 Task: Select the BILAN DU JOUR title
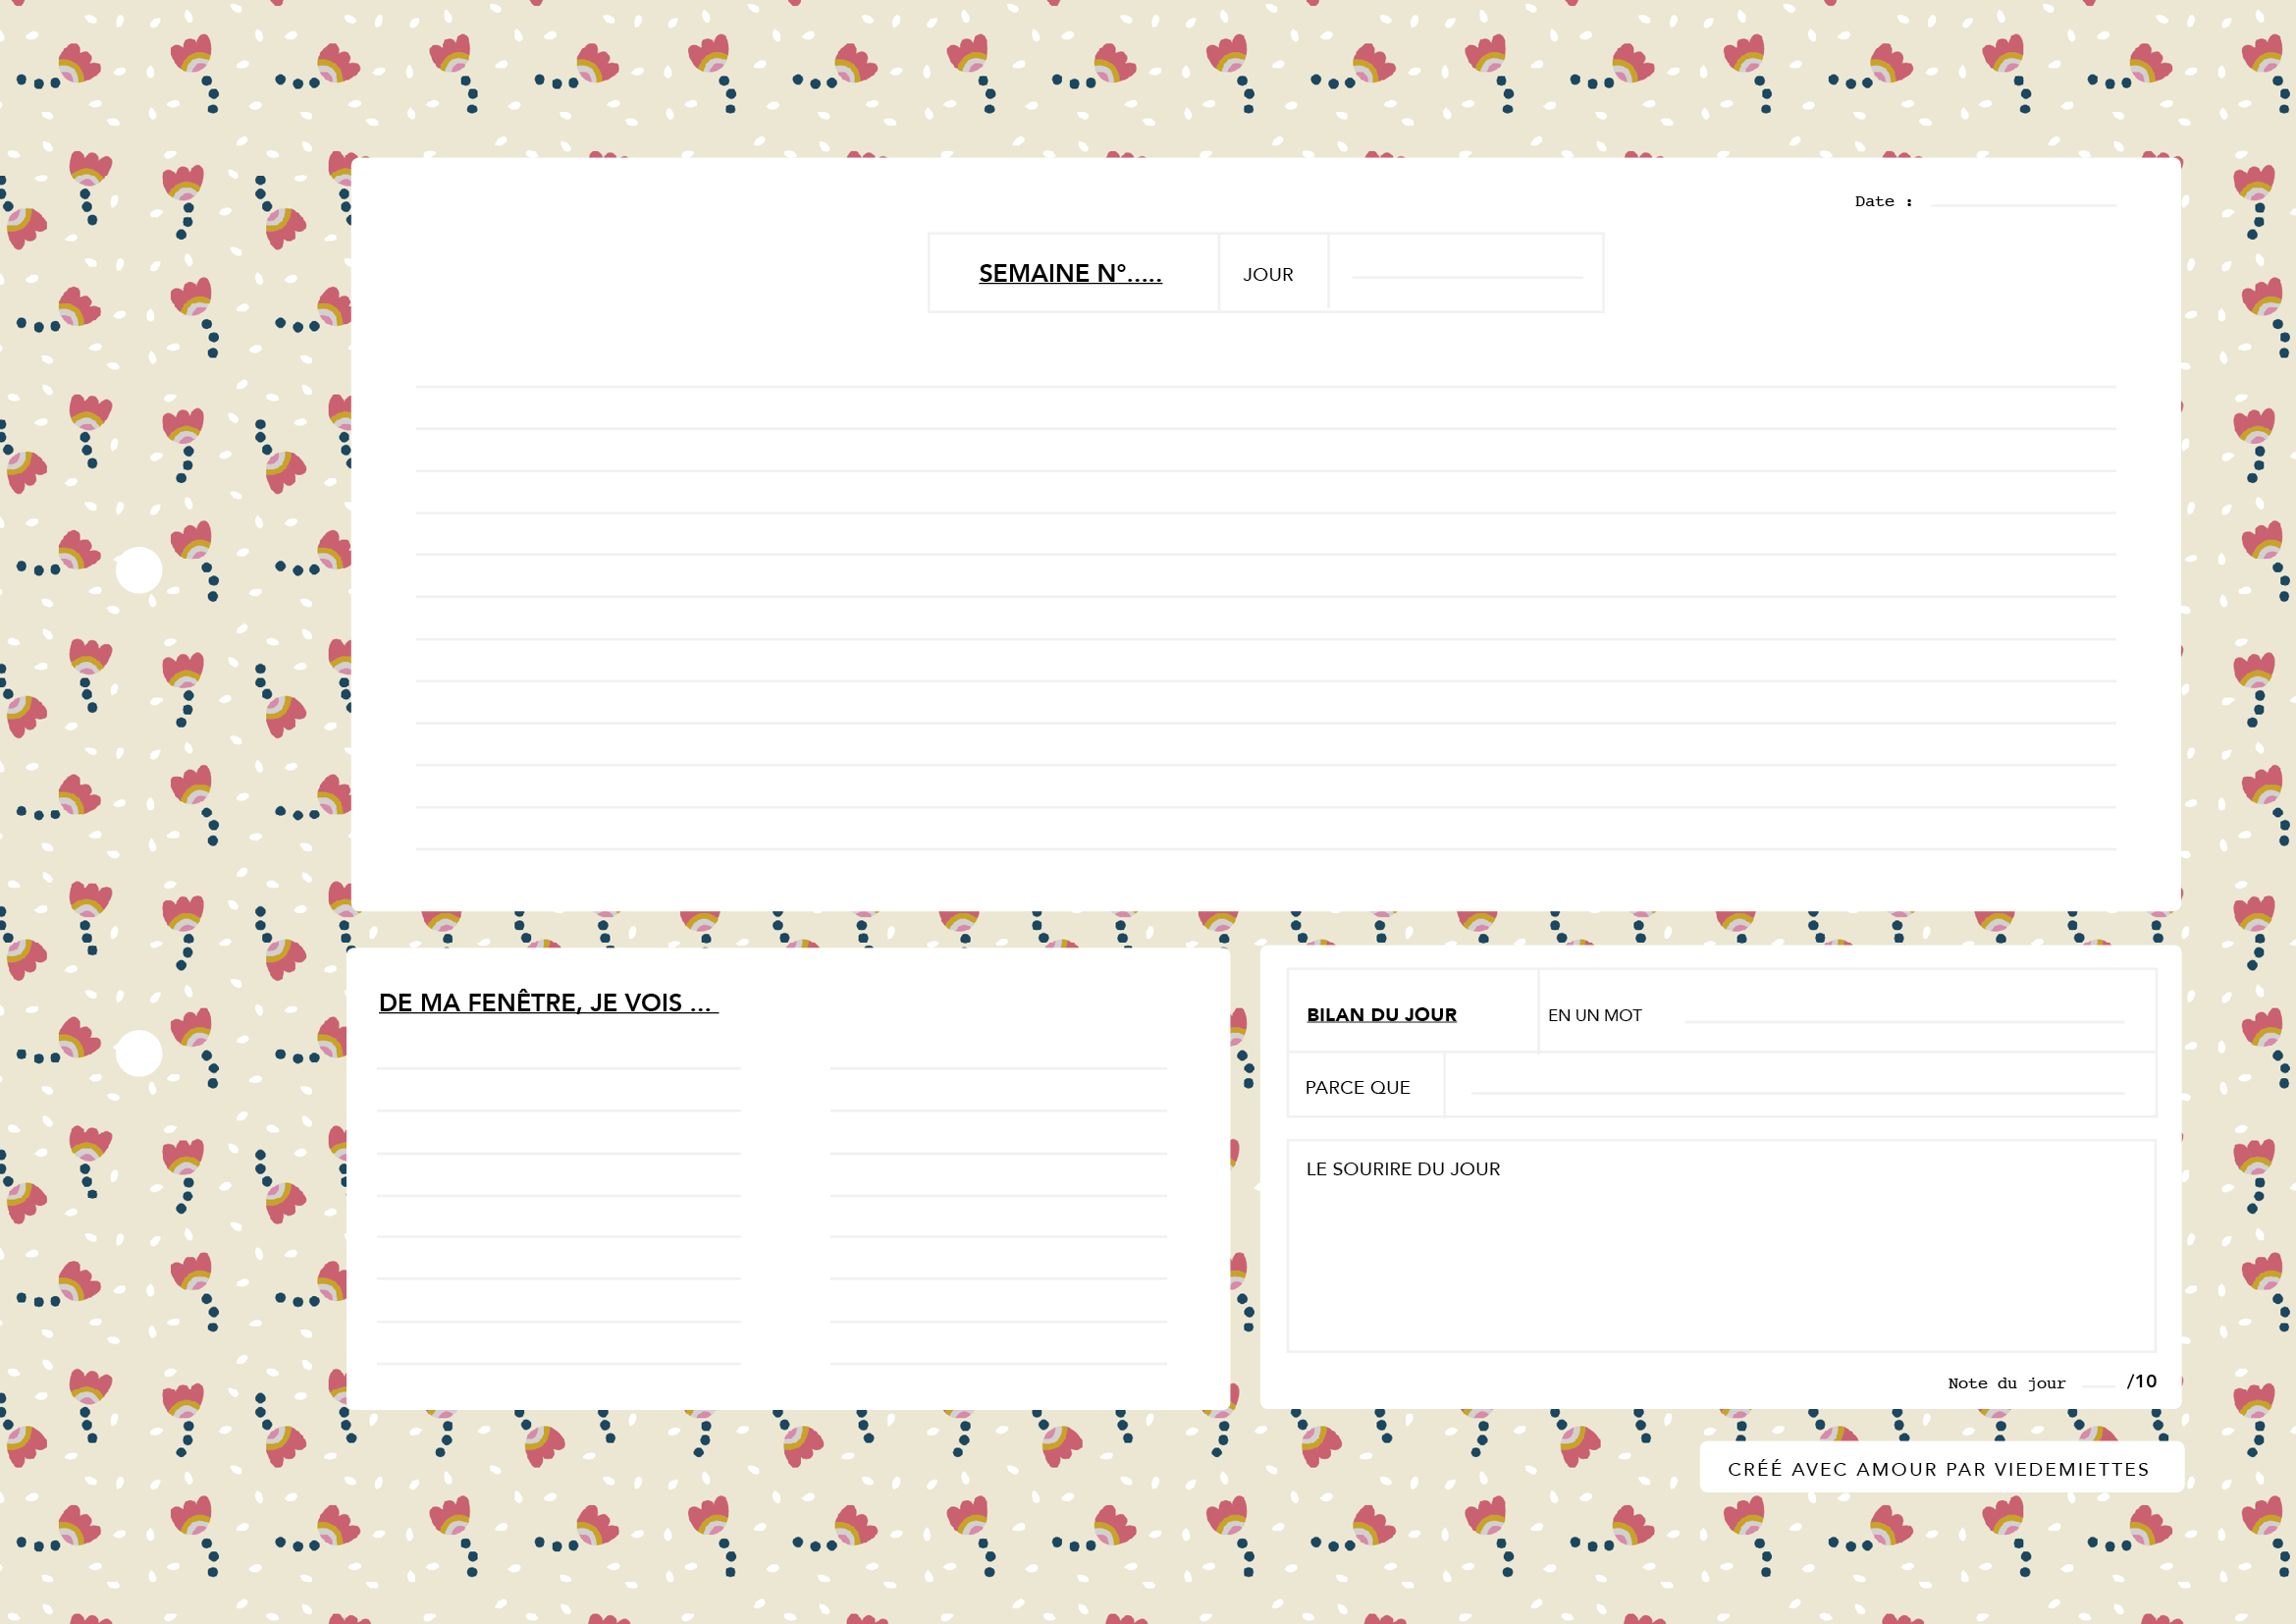point(1381,1014)
